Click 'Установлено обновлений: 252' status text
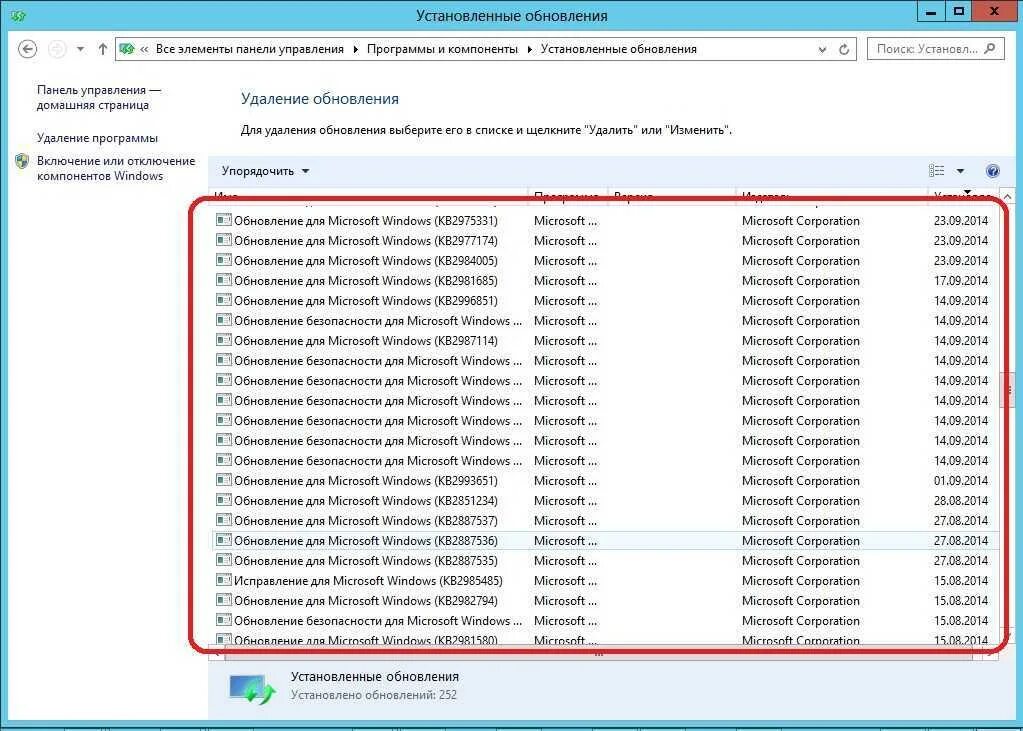This screenshot has height=731, width=1023. point(374,695)
